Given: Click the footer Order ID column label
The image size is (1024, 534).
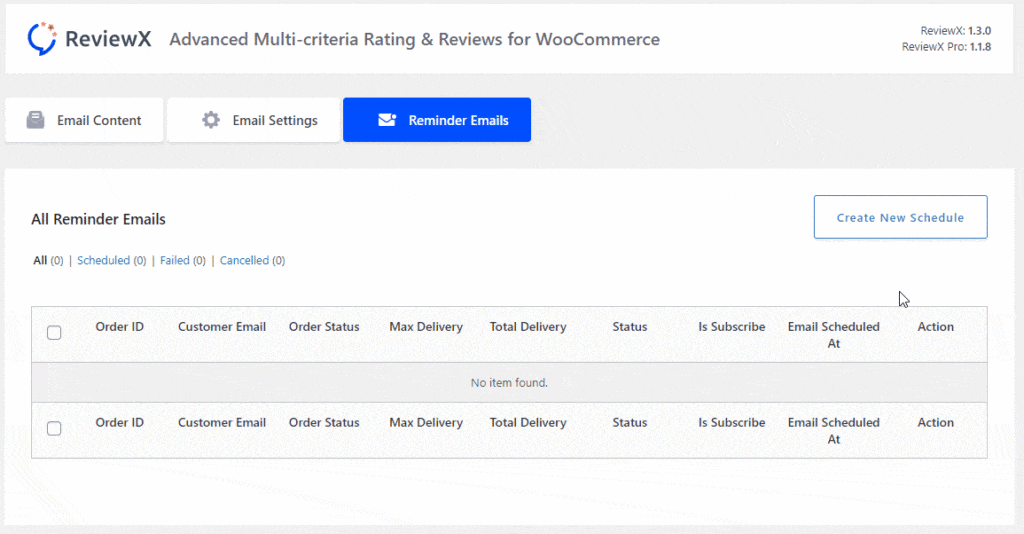Looking at the screenshot, I should tap(120, 422).
